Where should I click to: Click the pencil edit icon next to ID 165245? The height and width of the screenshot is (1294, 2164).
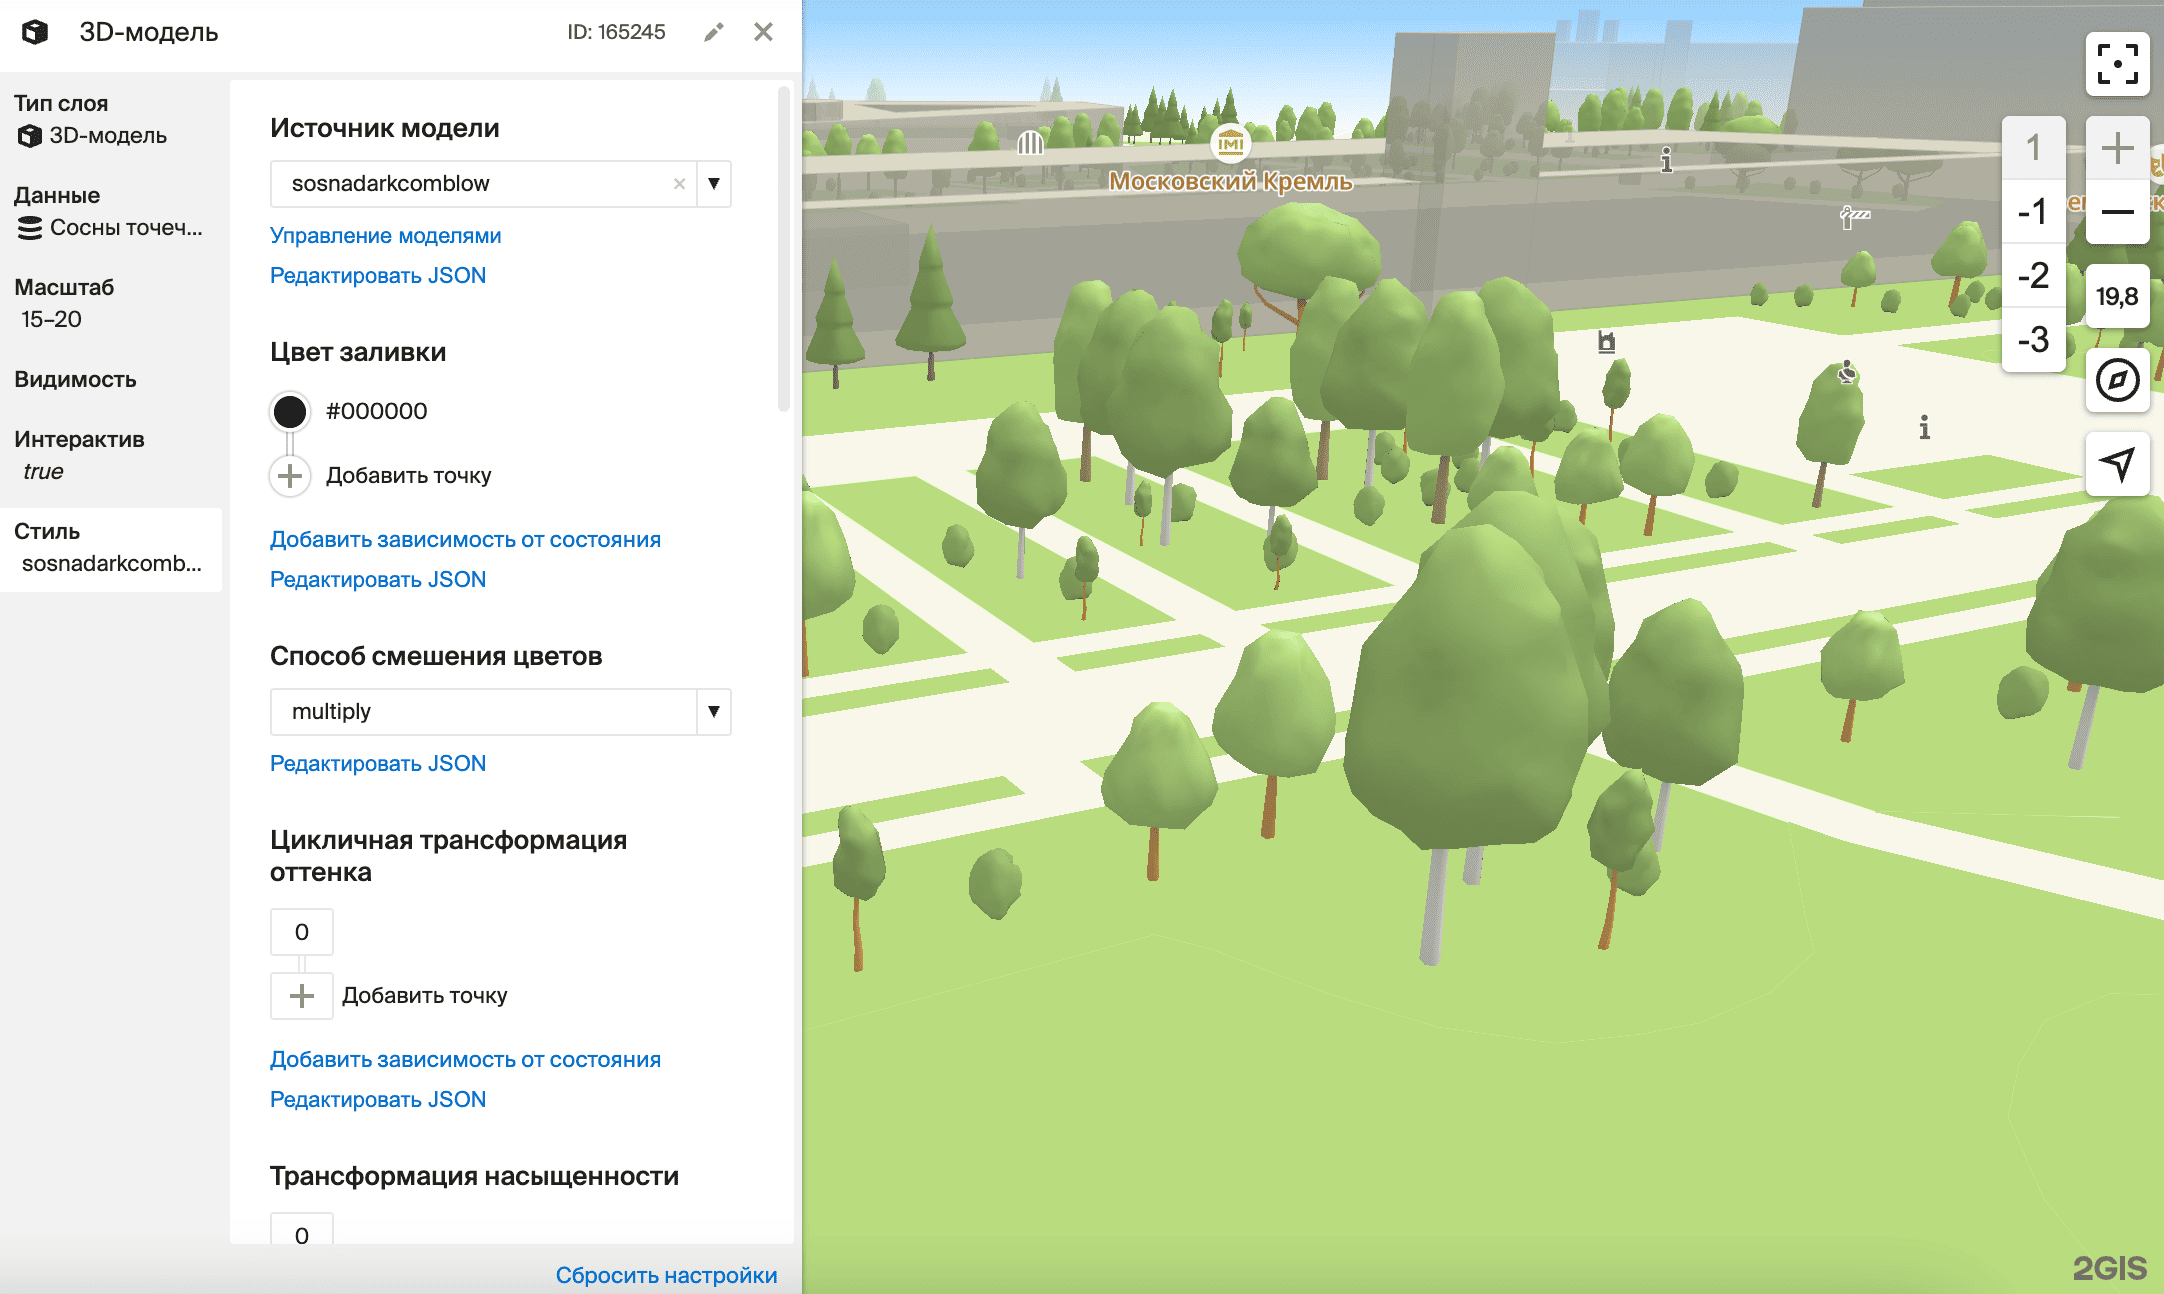(x=713, y=32)
